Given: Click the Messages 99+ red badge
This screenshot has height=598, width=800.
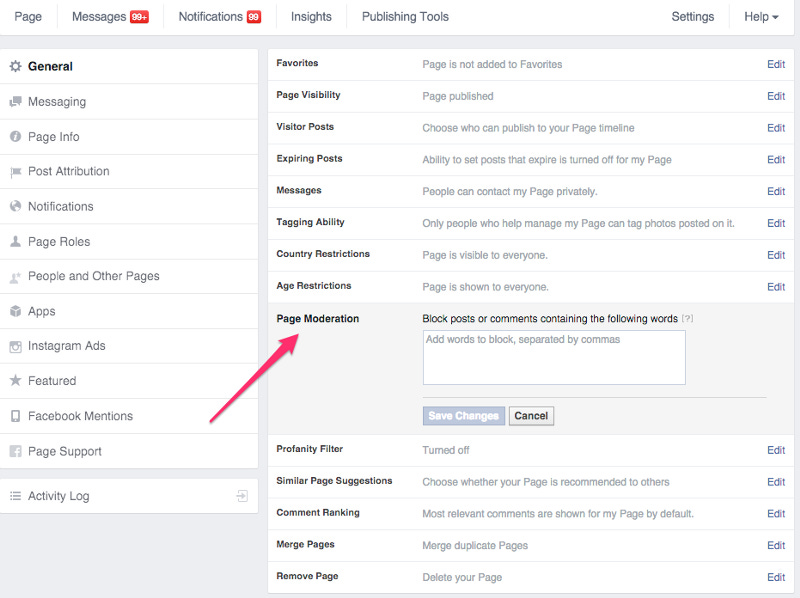Looking at the screenshot, I should pyautogui.click(x=139, y=17).
